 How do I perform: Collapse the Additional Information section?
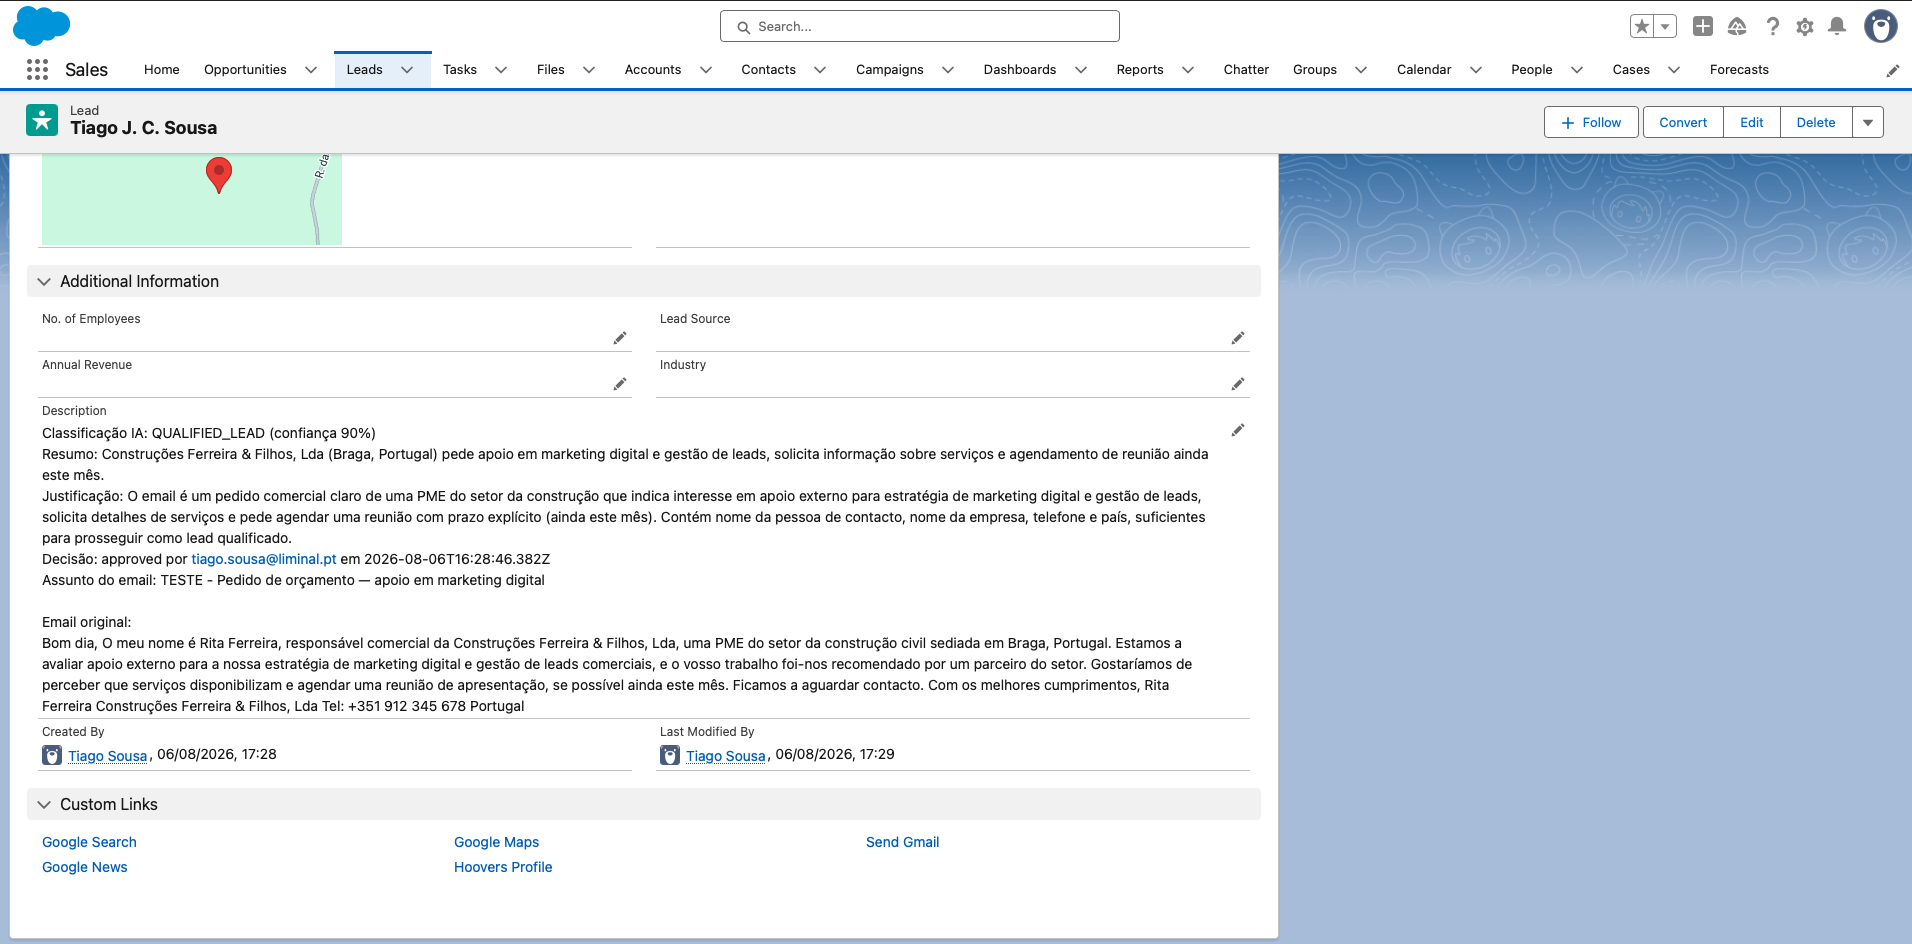click(x=44, y=282)
